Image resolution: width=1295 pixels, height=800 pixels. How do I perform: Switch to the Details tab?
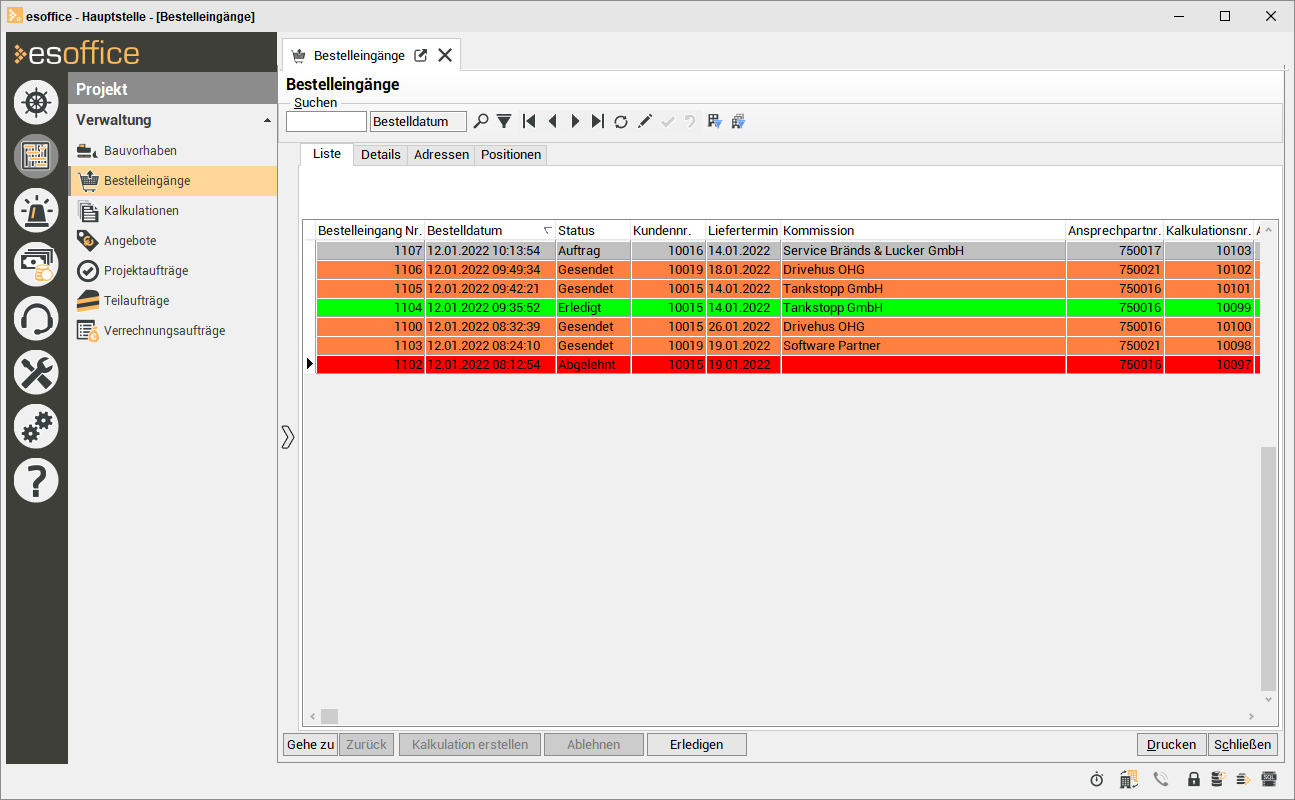381,155
